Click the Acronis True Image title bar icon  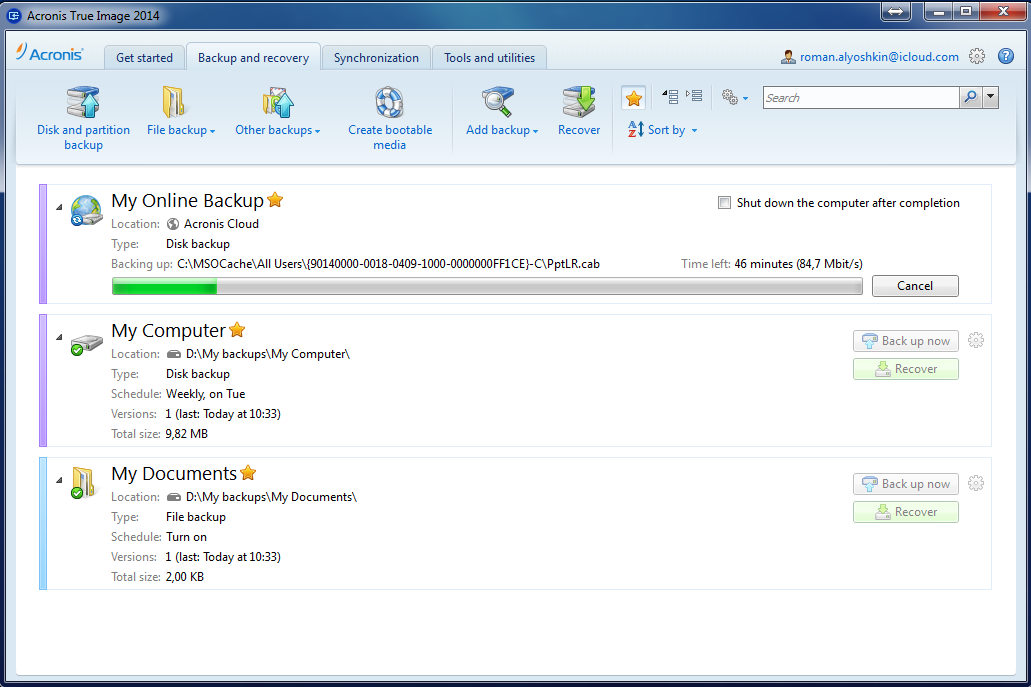coord(14,15)
